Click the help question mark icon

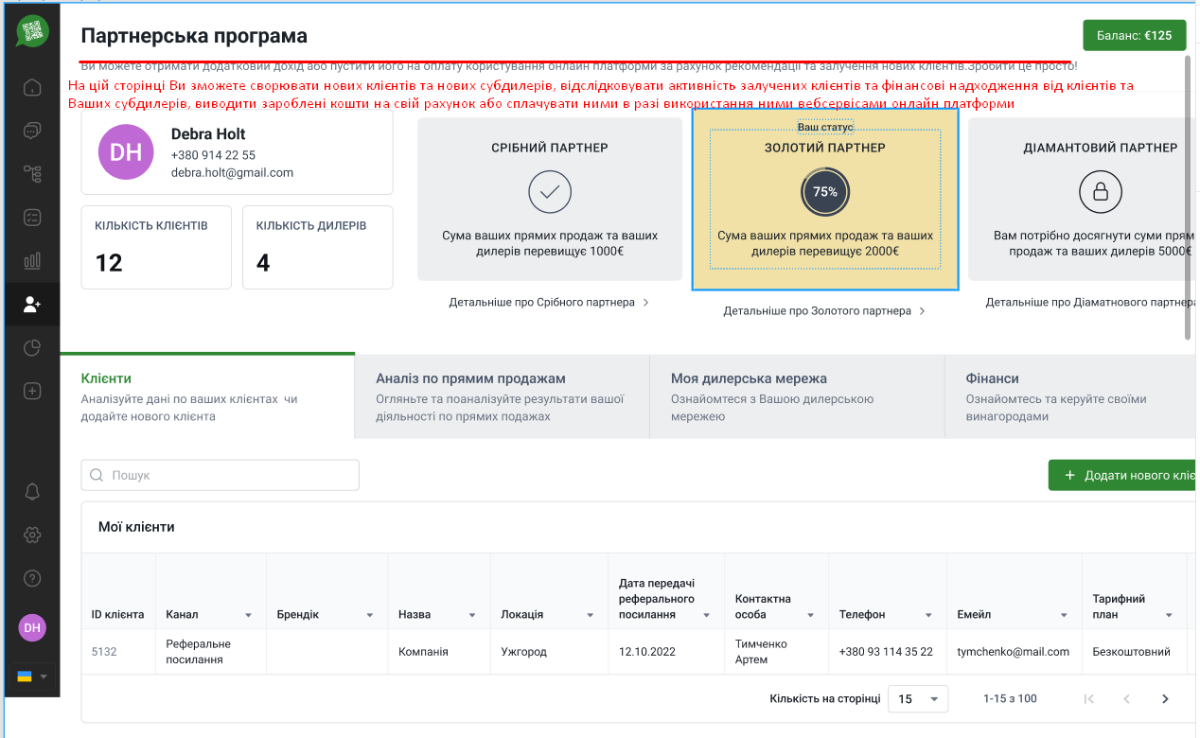(32, 578)
